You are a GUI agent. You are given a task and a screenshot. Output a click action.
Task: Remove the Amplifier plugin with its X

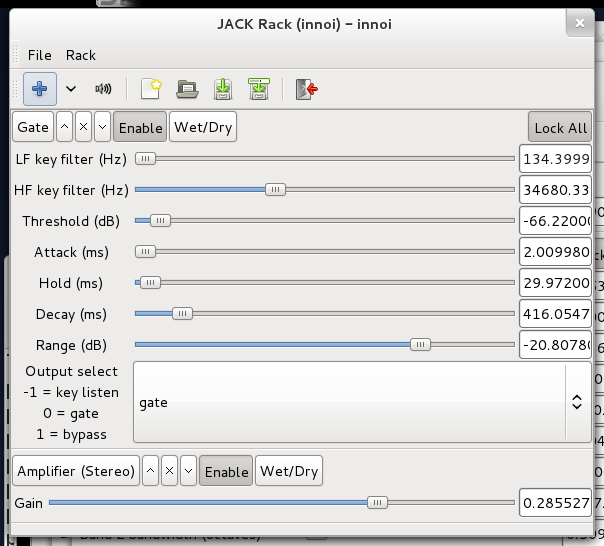pyautogui.click(x=169, y=471)
